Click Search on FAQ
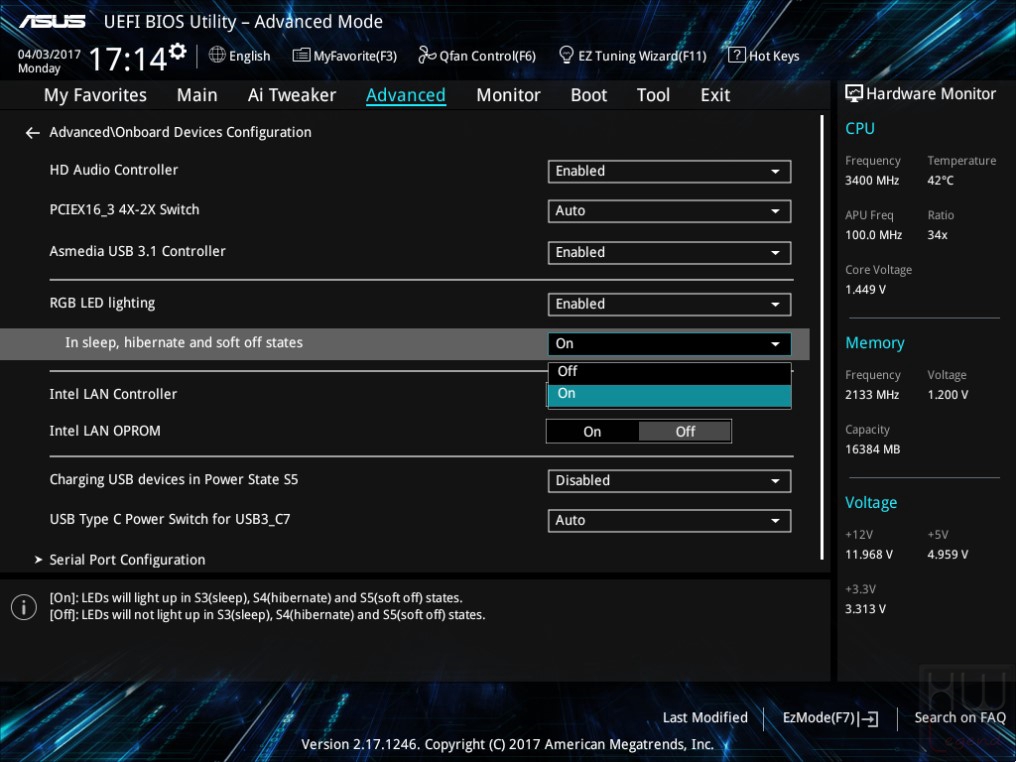The image size is (1016, 762). pos(960,718)
